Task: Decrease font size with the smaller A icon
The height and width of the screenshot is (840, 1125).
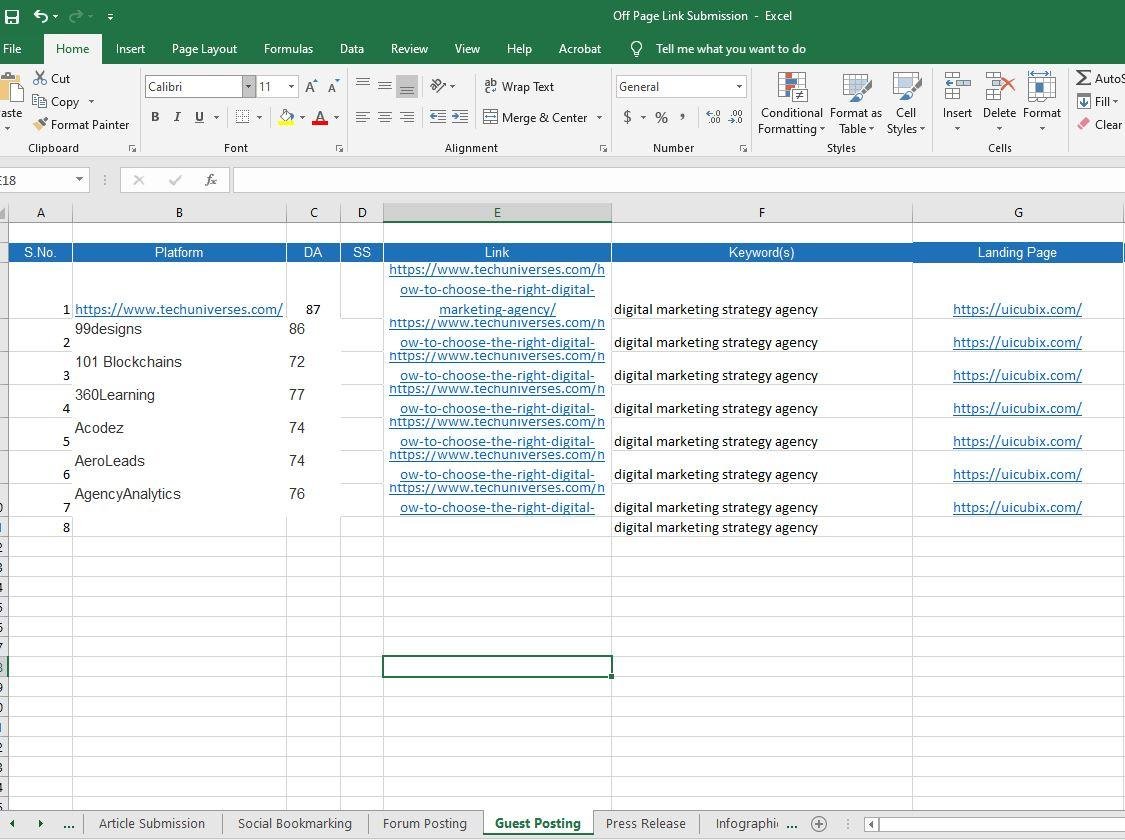Action: [333, 87]
